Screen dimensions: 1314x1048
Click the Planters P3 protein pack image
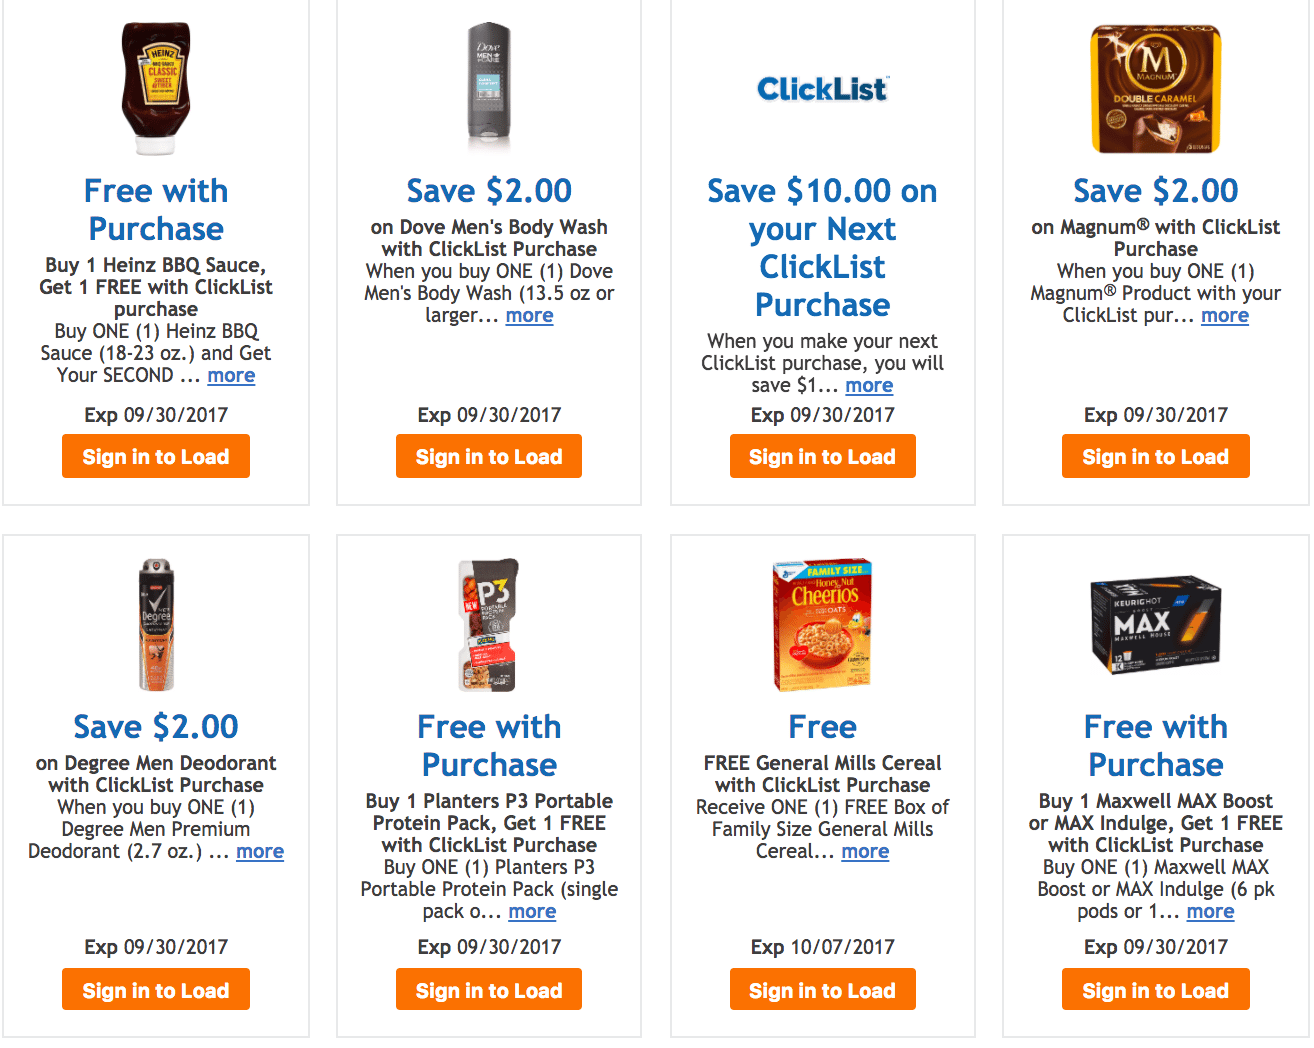click(x=489, y=625)
